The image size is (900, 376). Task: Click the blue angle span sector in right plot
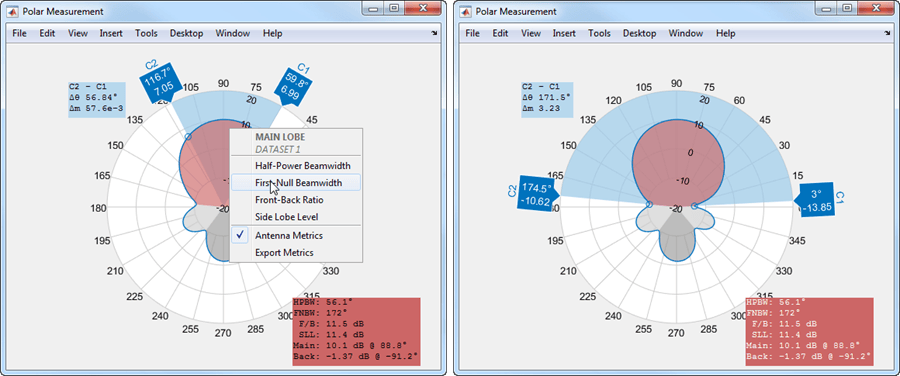(x=677, y=106)
